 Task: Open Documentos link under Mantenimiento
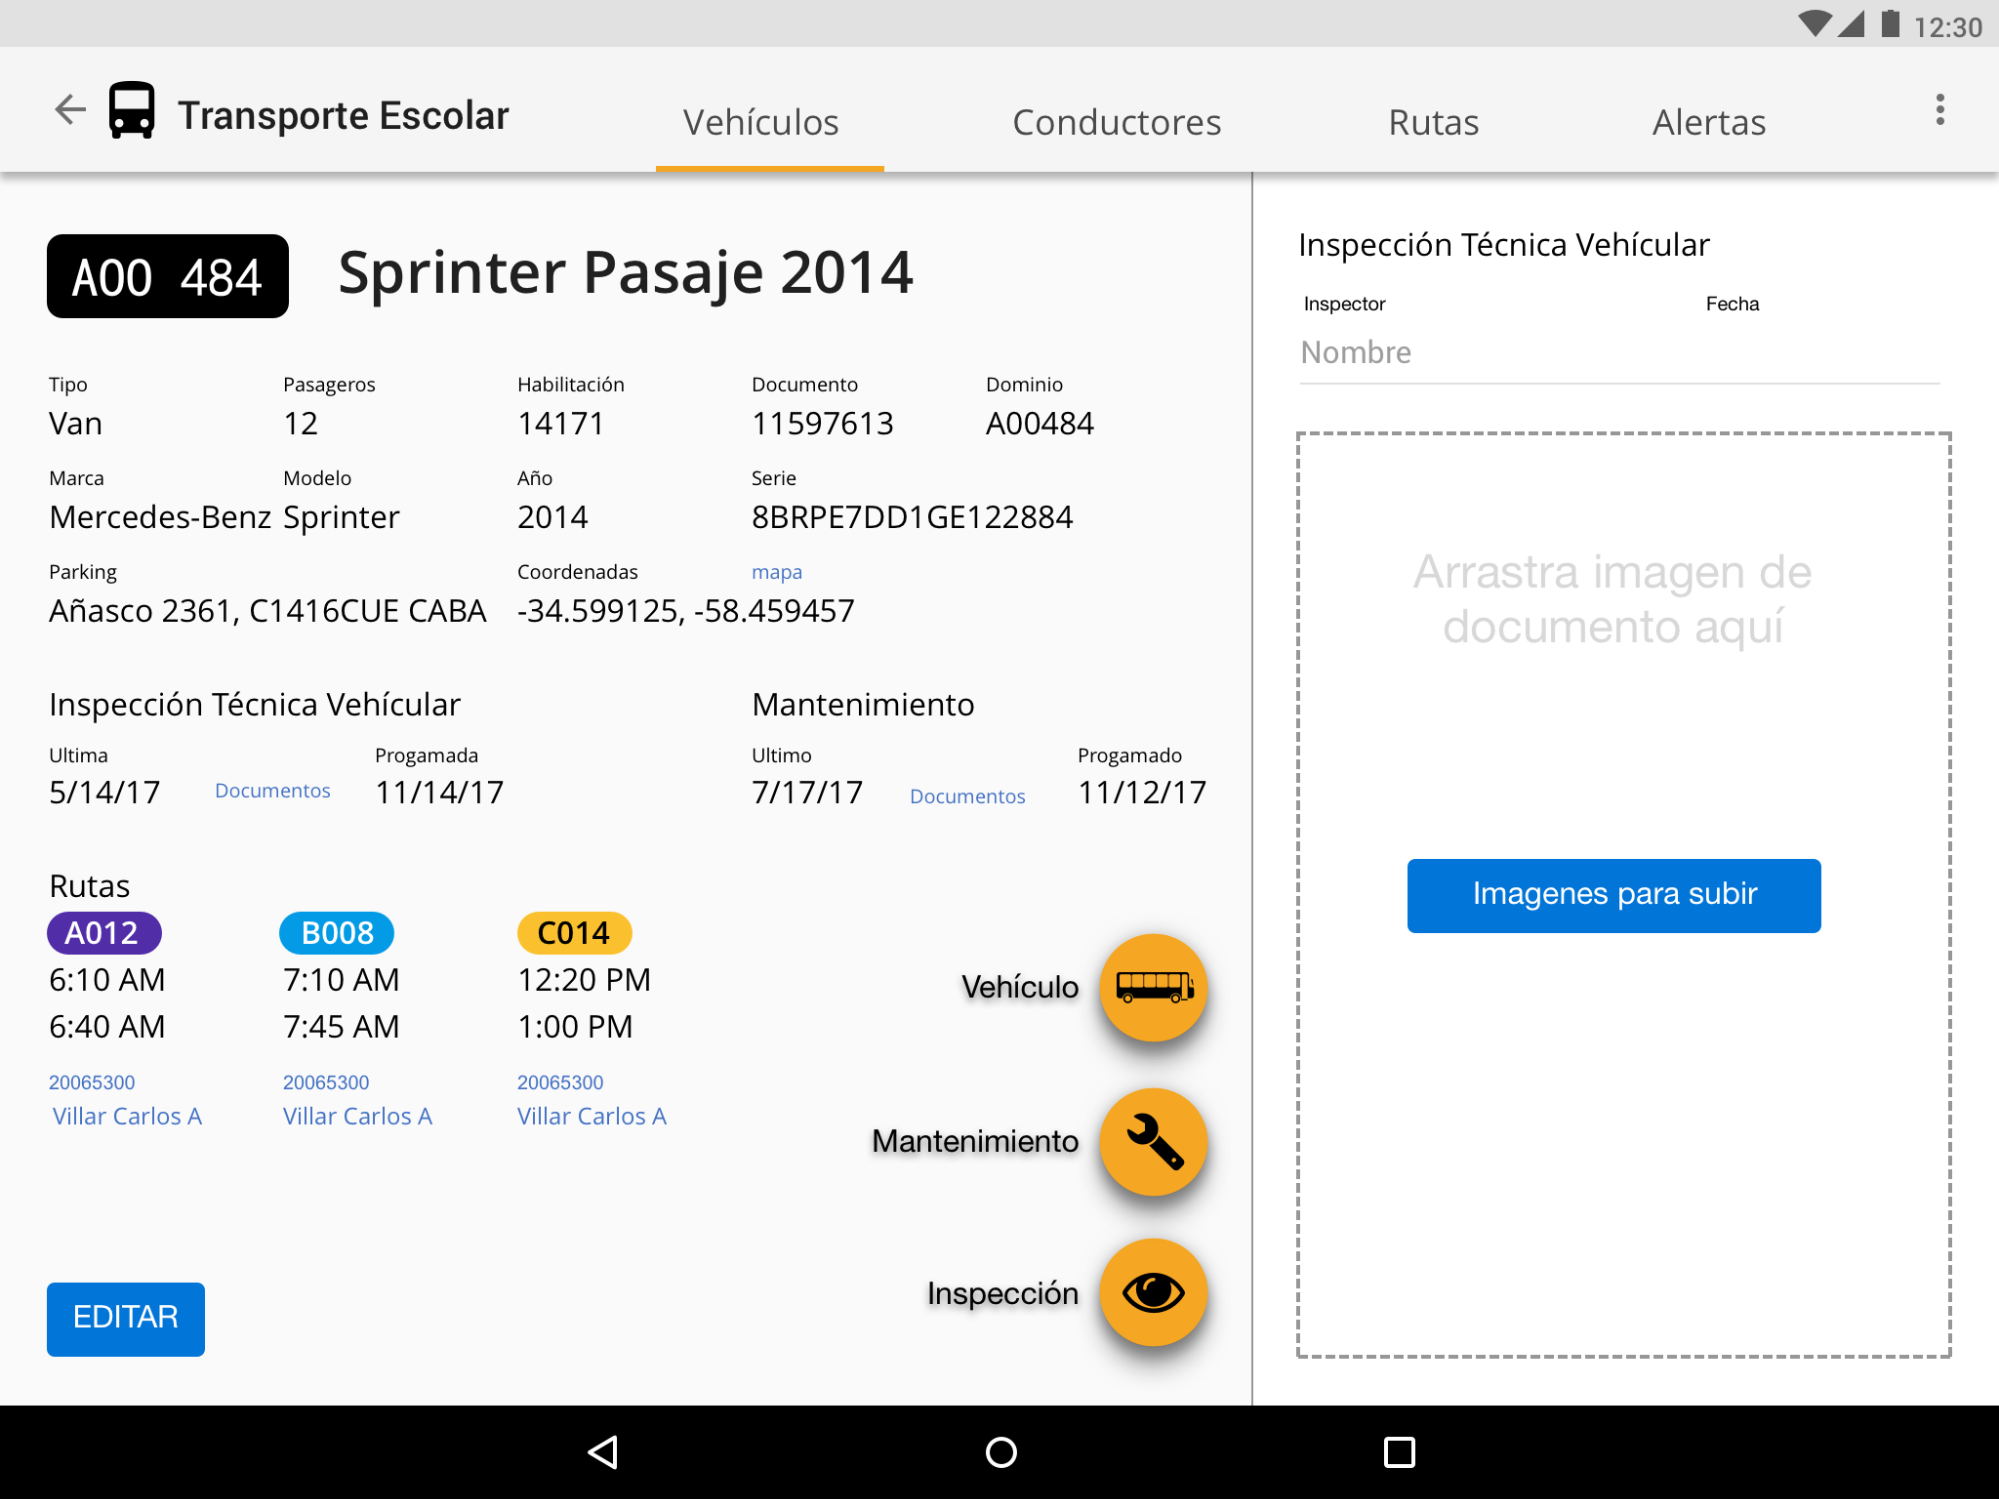point(966,797)
